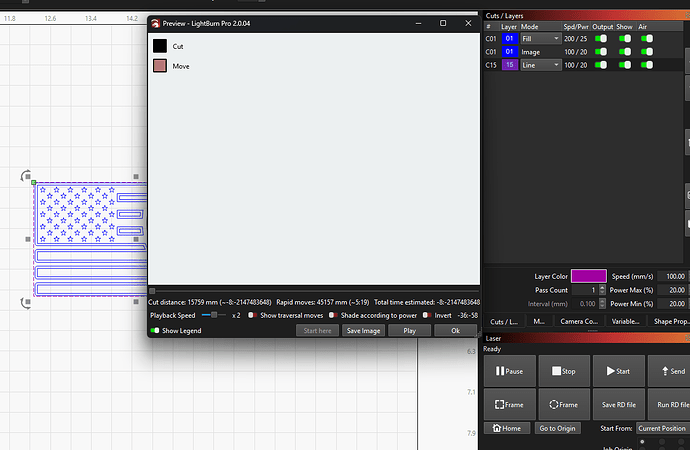Toggle Output for the Image layer
The width and height of the screenshot is (690, 450).
coord(601,52)
